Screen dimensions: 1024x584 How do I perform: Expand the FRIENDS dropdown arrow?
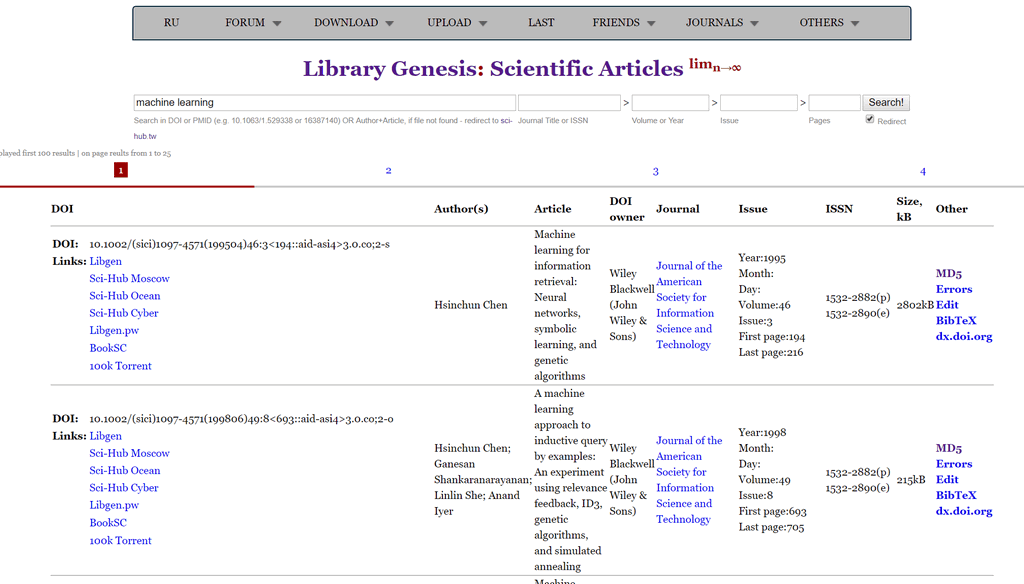pyautogui.click(x=651, y=24)
